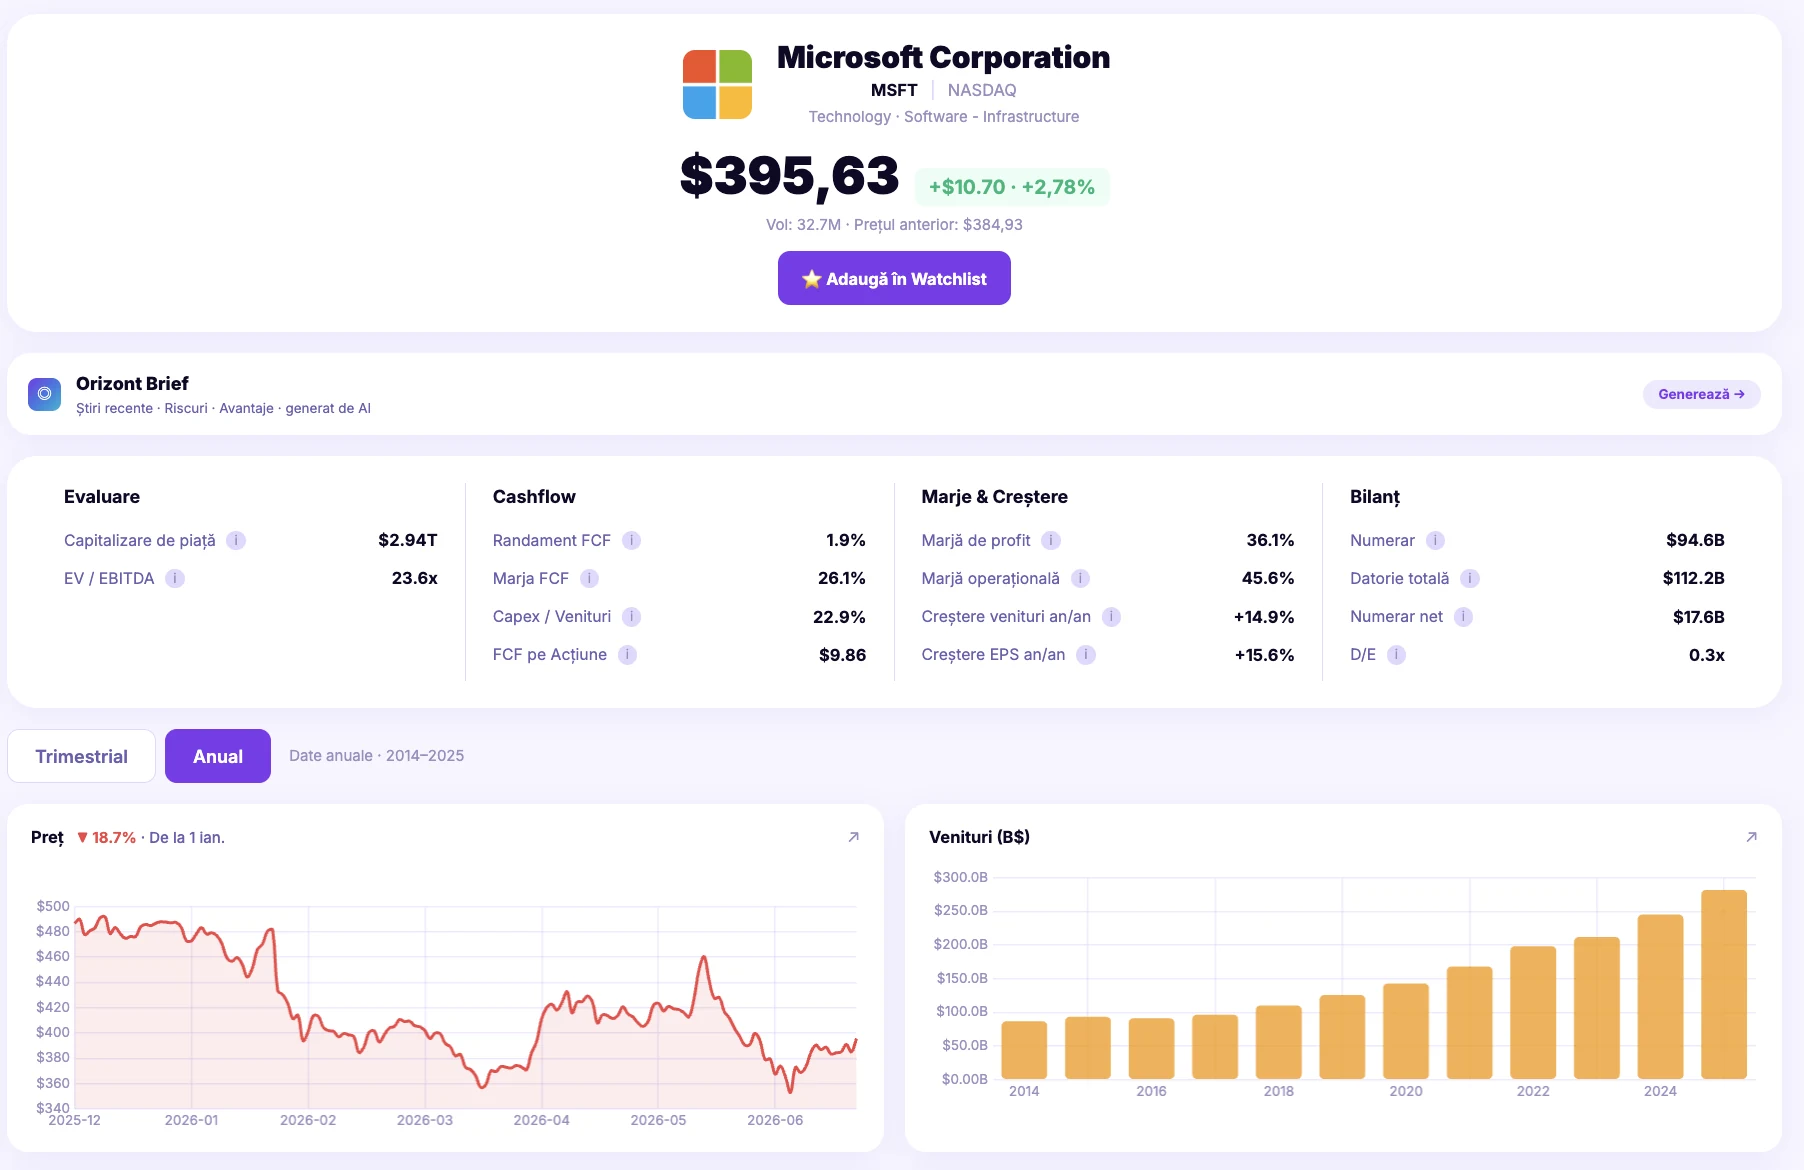Click the Venituri (B$) chart title

click(x=979, y=837)
